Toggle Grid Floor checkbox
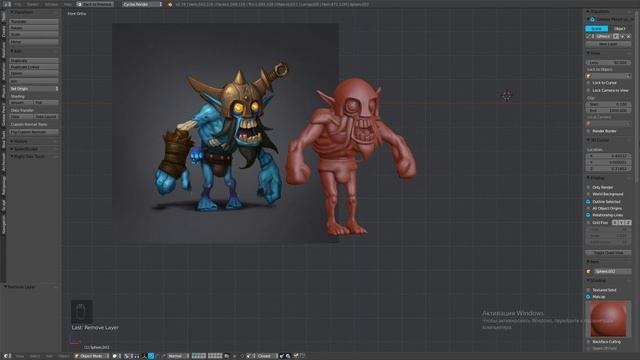The height and width of the screenshot is (360, 640). point(588,223)
